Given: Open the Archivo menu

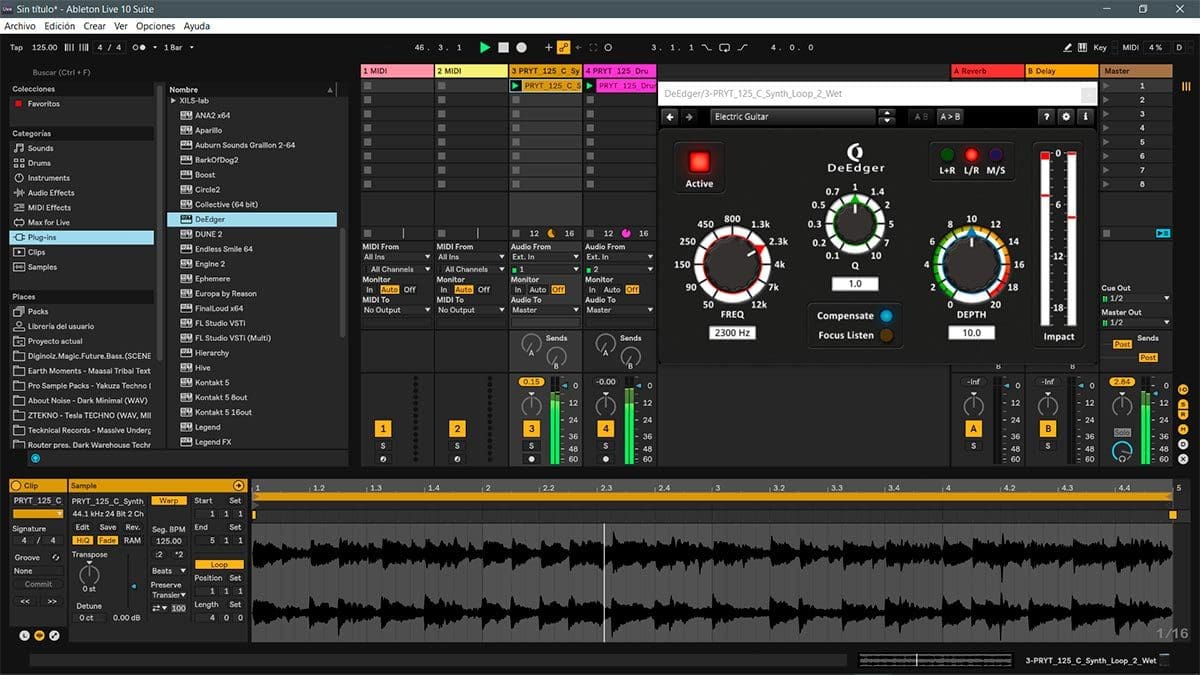Looking at the screenshot, I should point(20,26).
